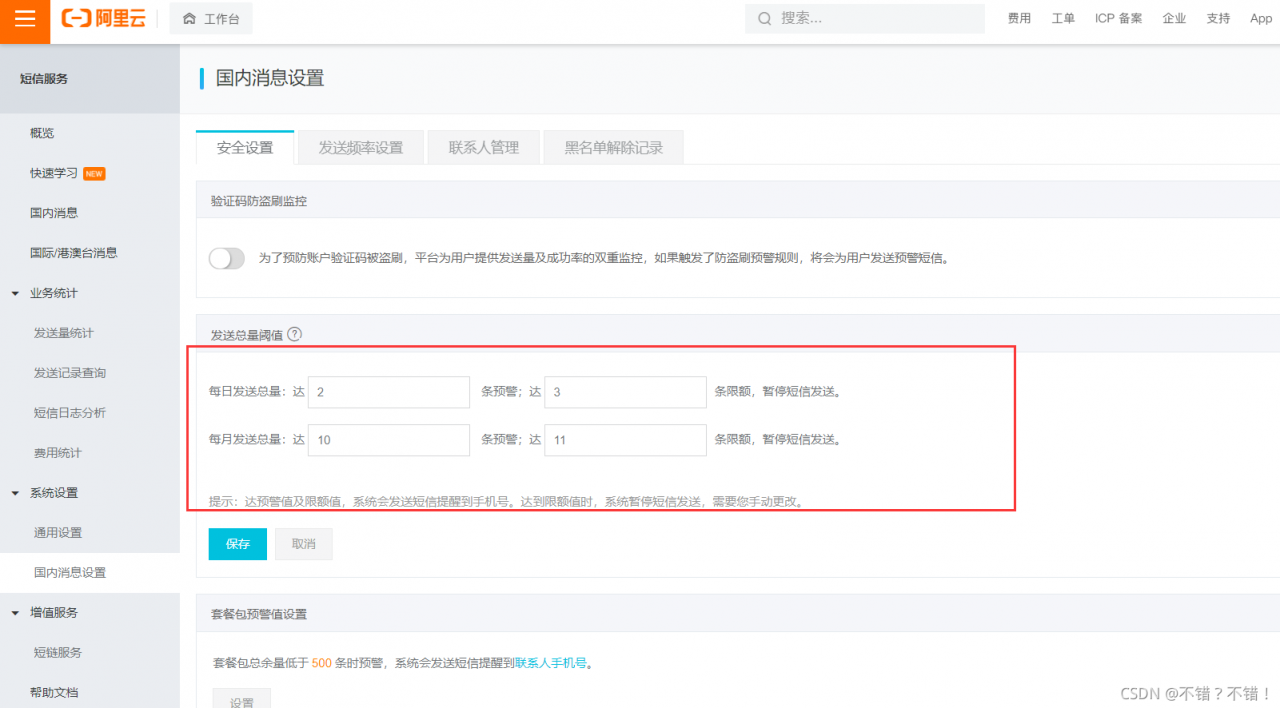Click the 保存 button
Viewport: 1280px width, 708px height.
coord(238,544)
